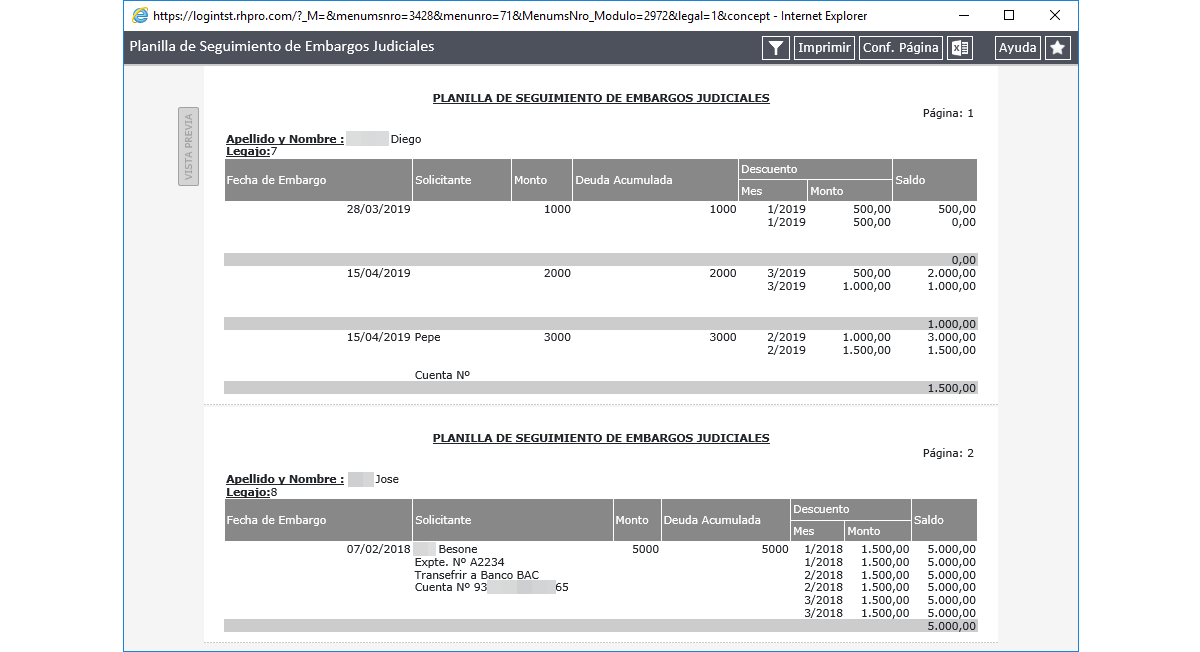Viewport: 1200px width, 652px height.
Task: Click the Internet Explorer logo icon
Action: point(140,16)
